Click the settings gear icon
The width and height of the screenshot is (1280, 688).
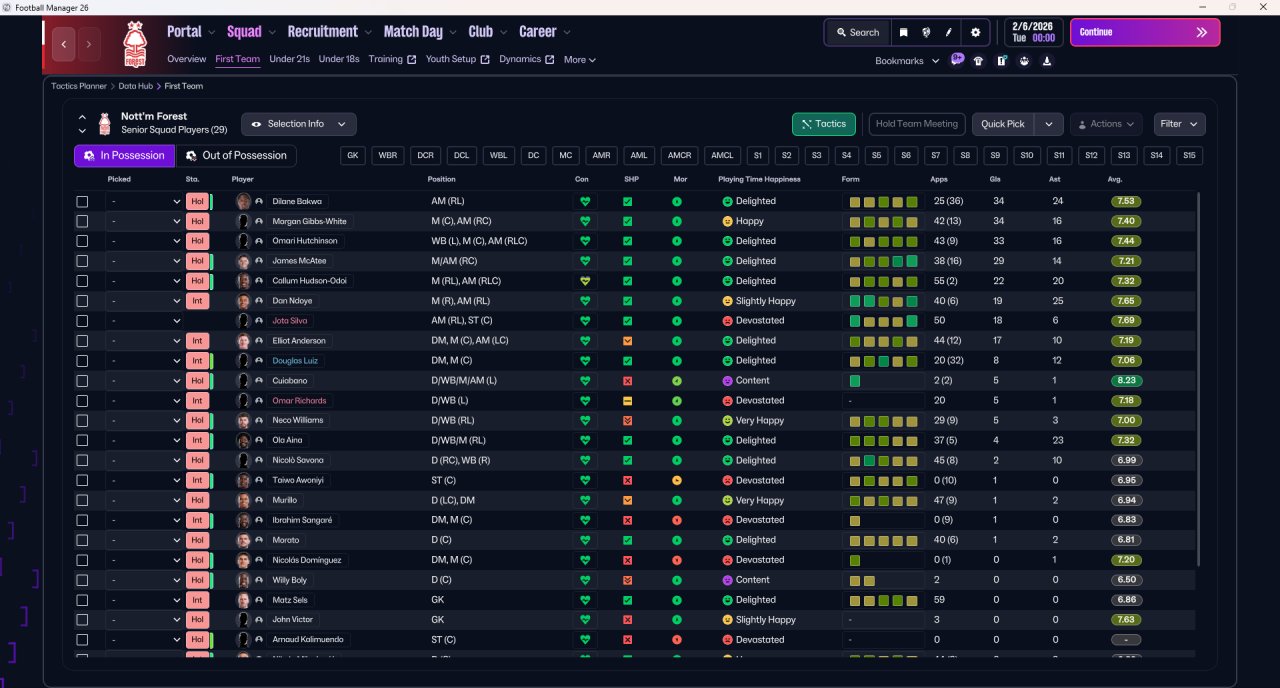click(975, 32)
